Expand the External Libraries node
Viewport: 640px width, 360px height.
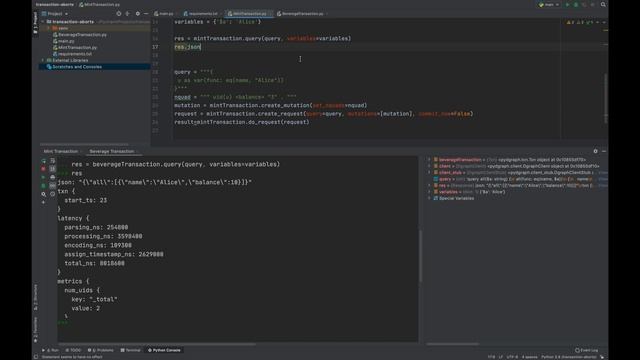pos(43,60)
